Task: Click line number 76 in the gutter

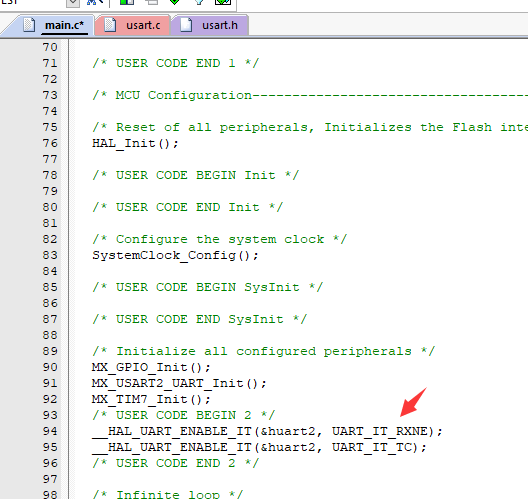Action: (x=50, y=143)
